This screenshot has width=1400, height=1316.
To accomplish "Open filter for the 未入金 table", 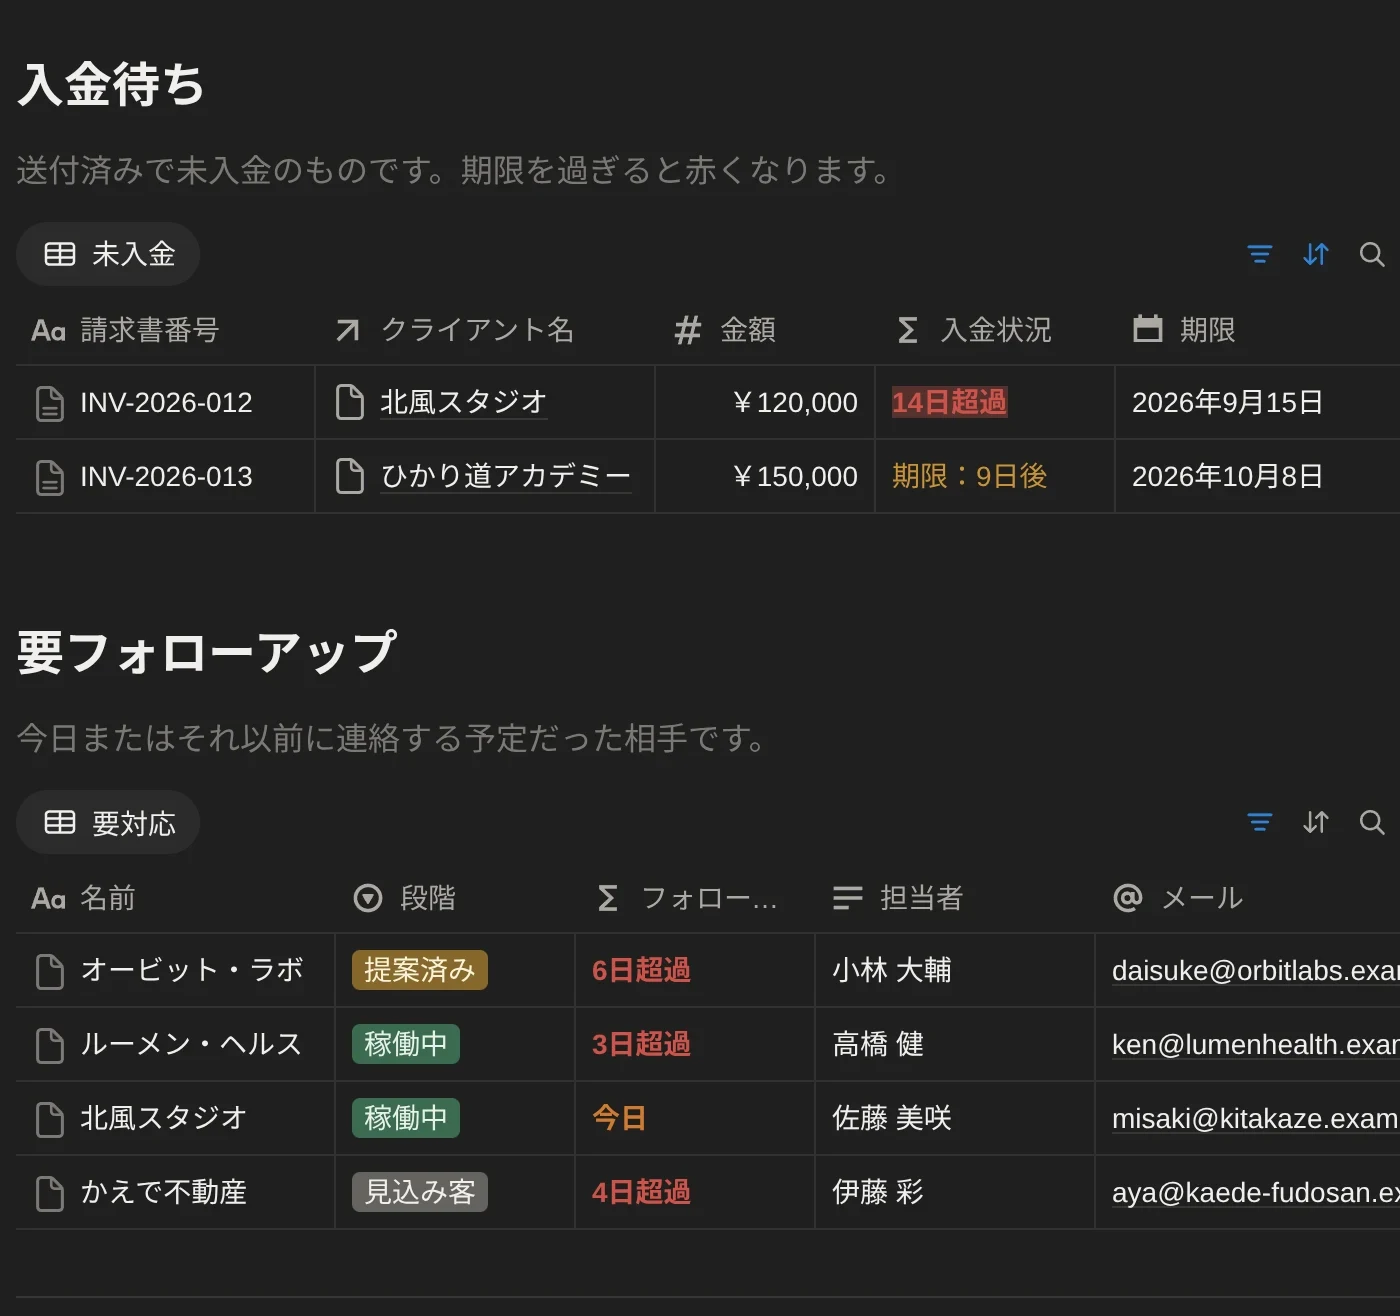I will click(x=1260, y=254).
